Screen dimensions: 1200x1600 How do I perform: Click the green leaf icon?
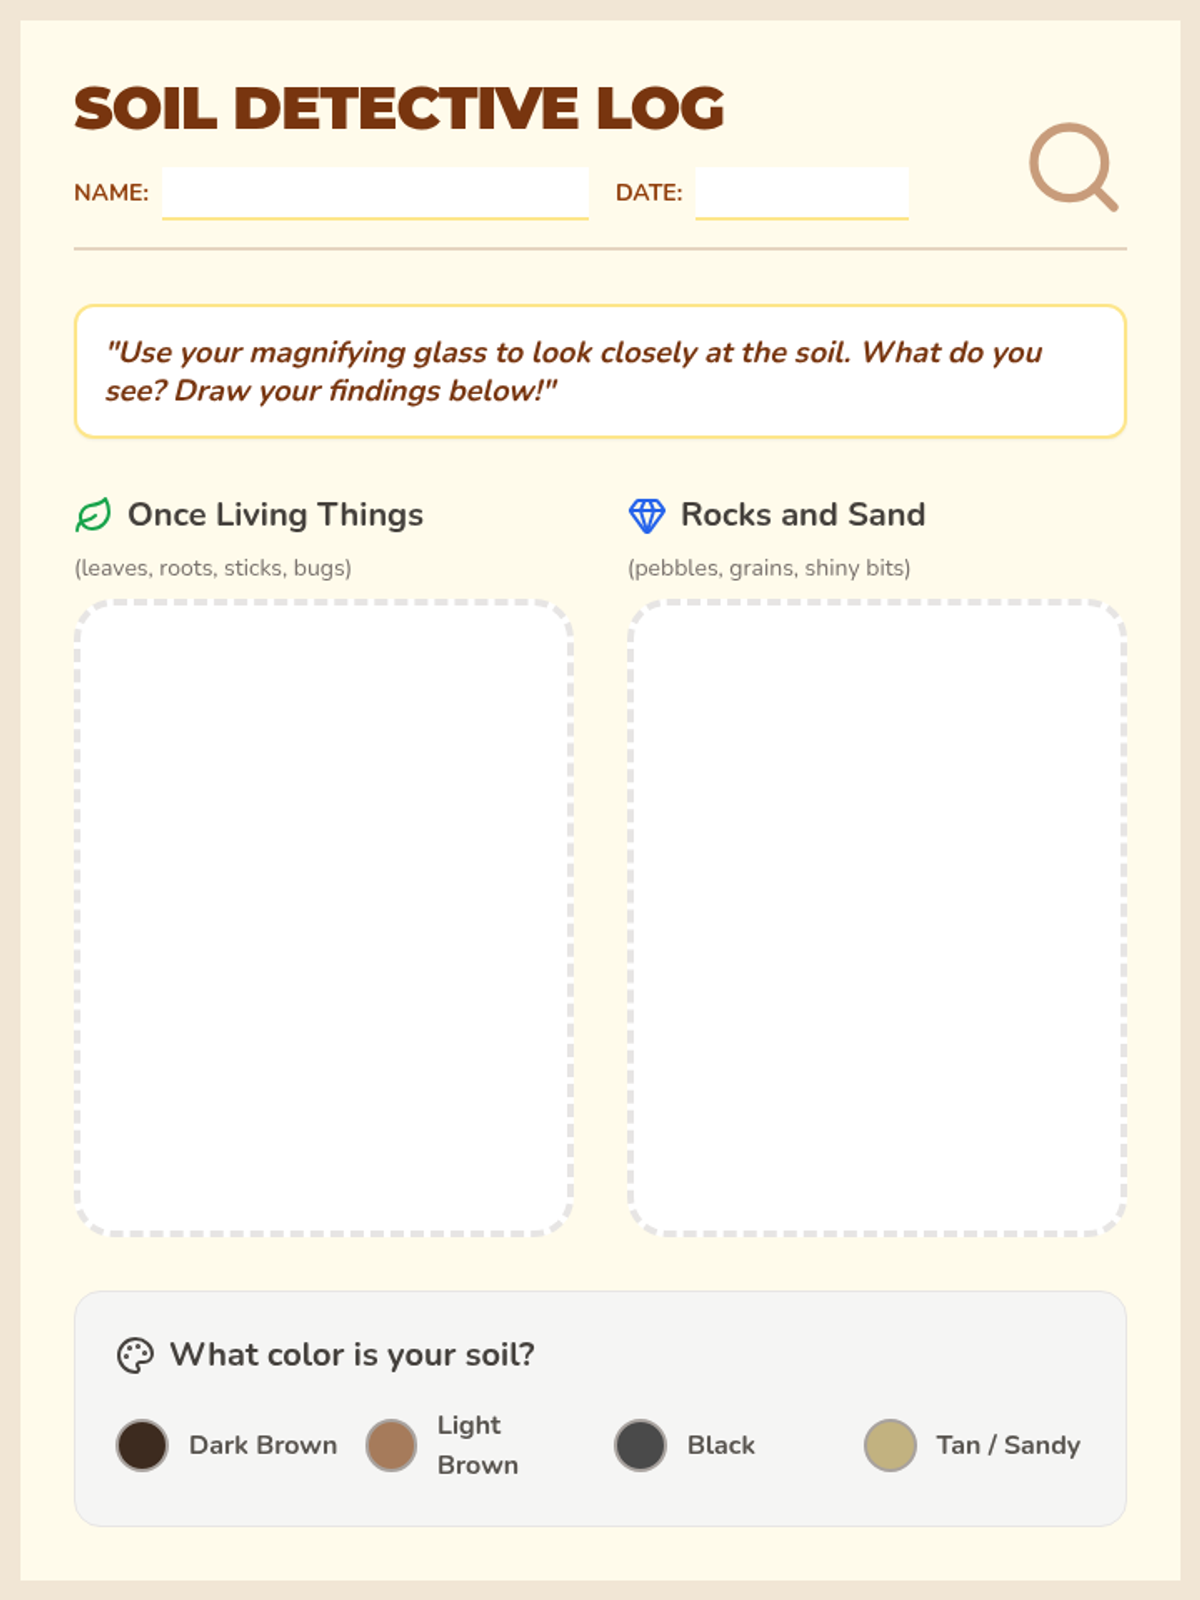(93, 516)
